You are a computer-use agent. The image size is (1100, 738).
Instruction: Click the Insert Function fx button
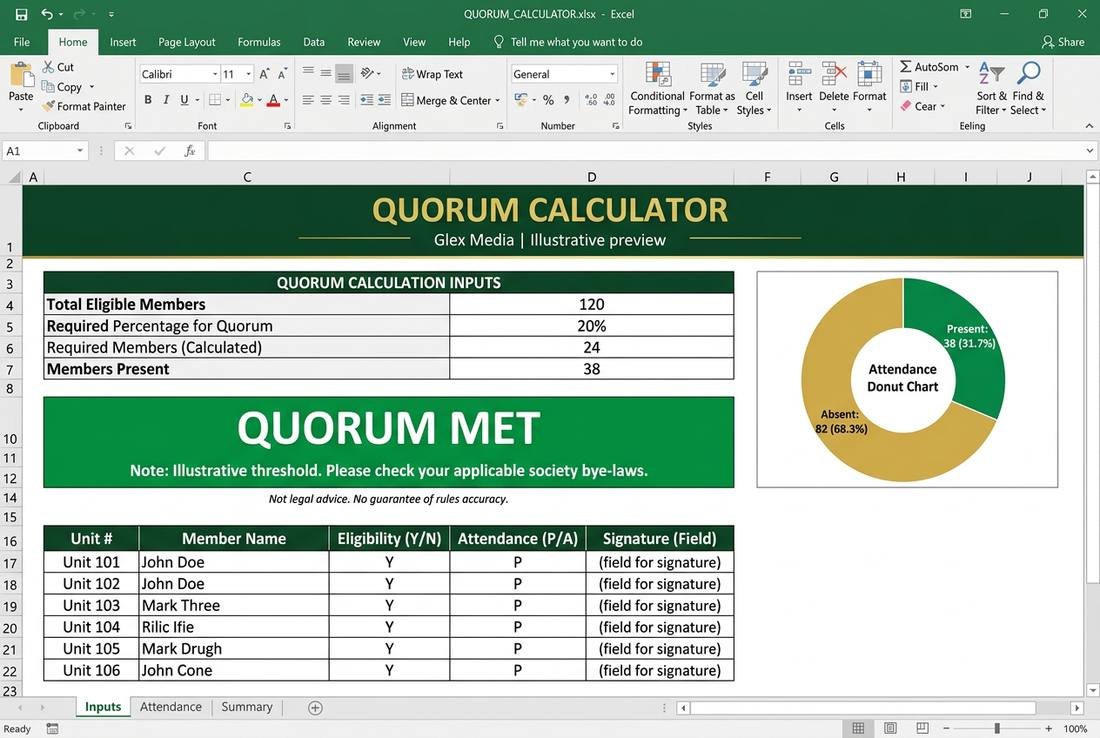click(x=189, y=151)
